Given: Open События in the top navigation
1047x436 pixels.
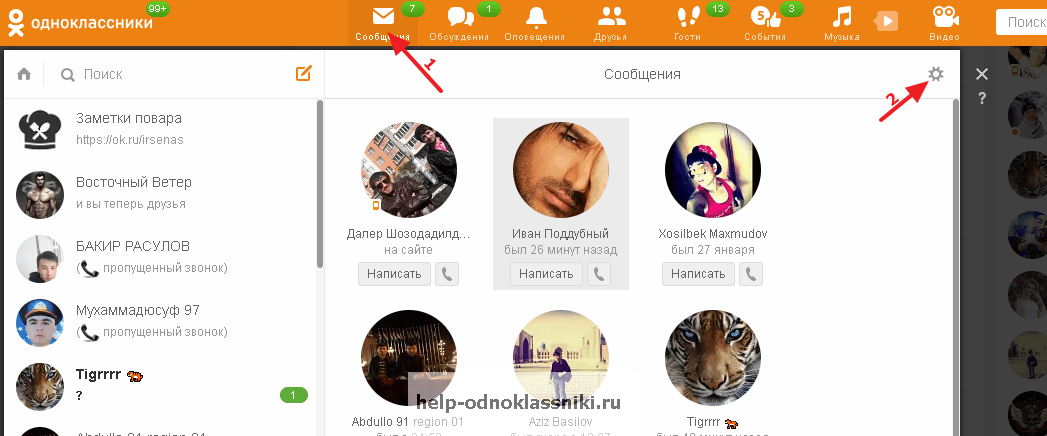Looking at the screenshot, I should pyautogui.click(x=765, y=23).
